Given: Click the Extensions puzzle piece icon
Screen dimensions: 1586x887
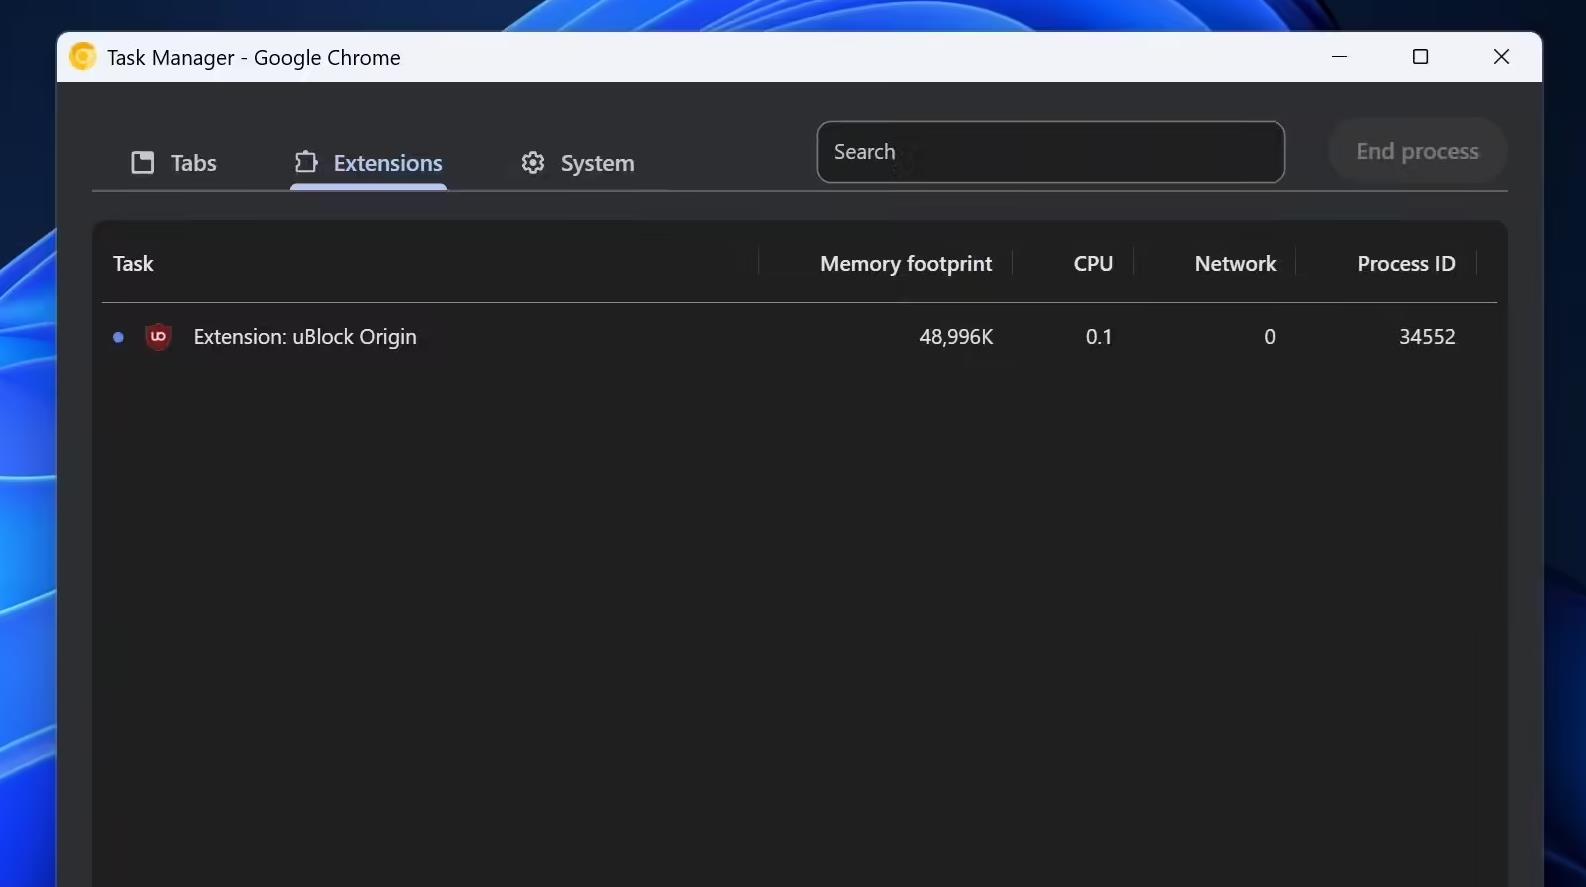Looking at the screenshot, I should tap(306, 162).
